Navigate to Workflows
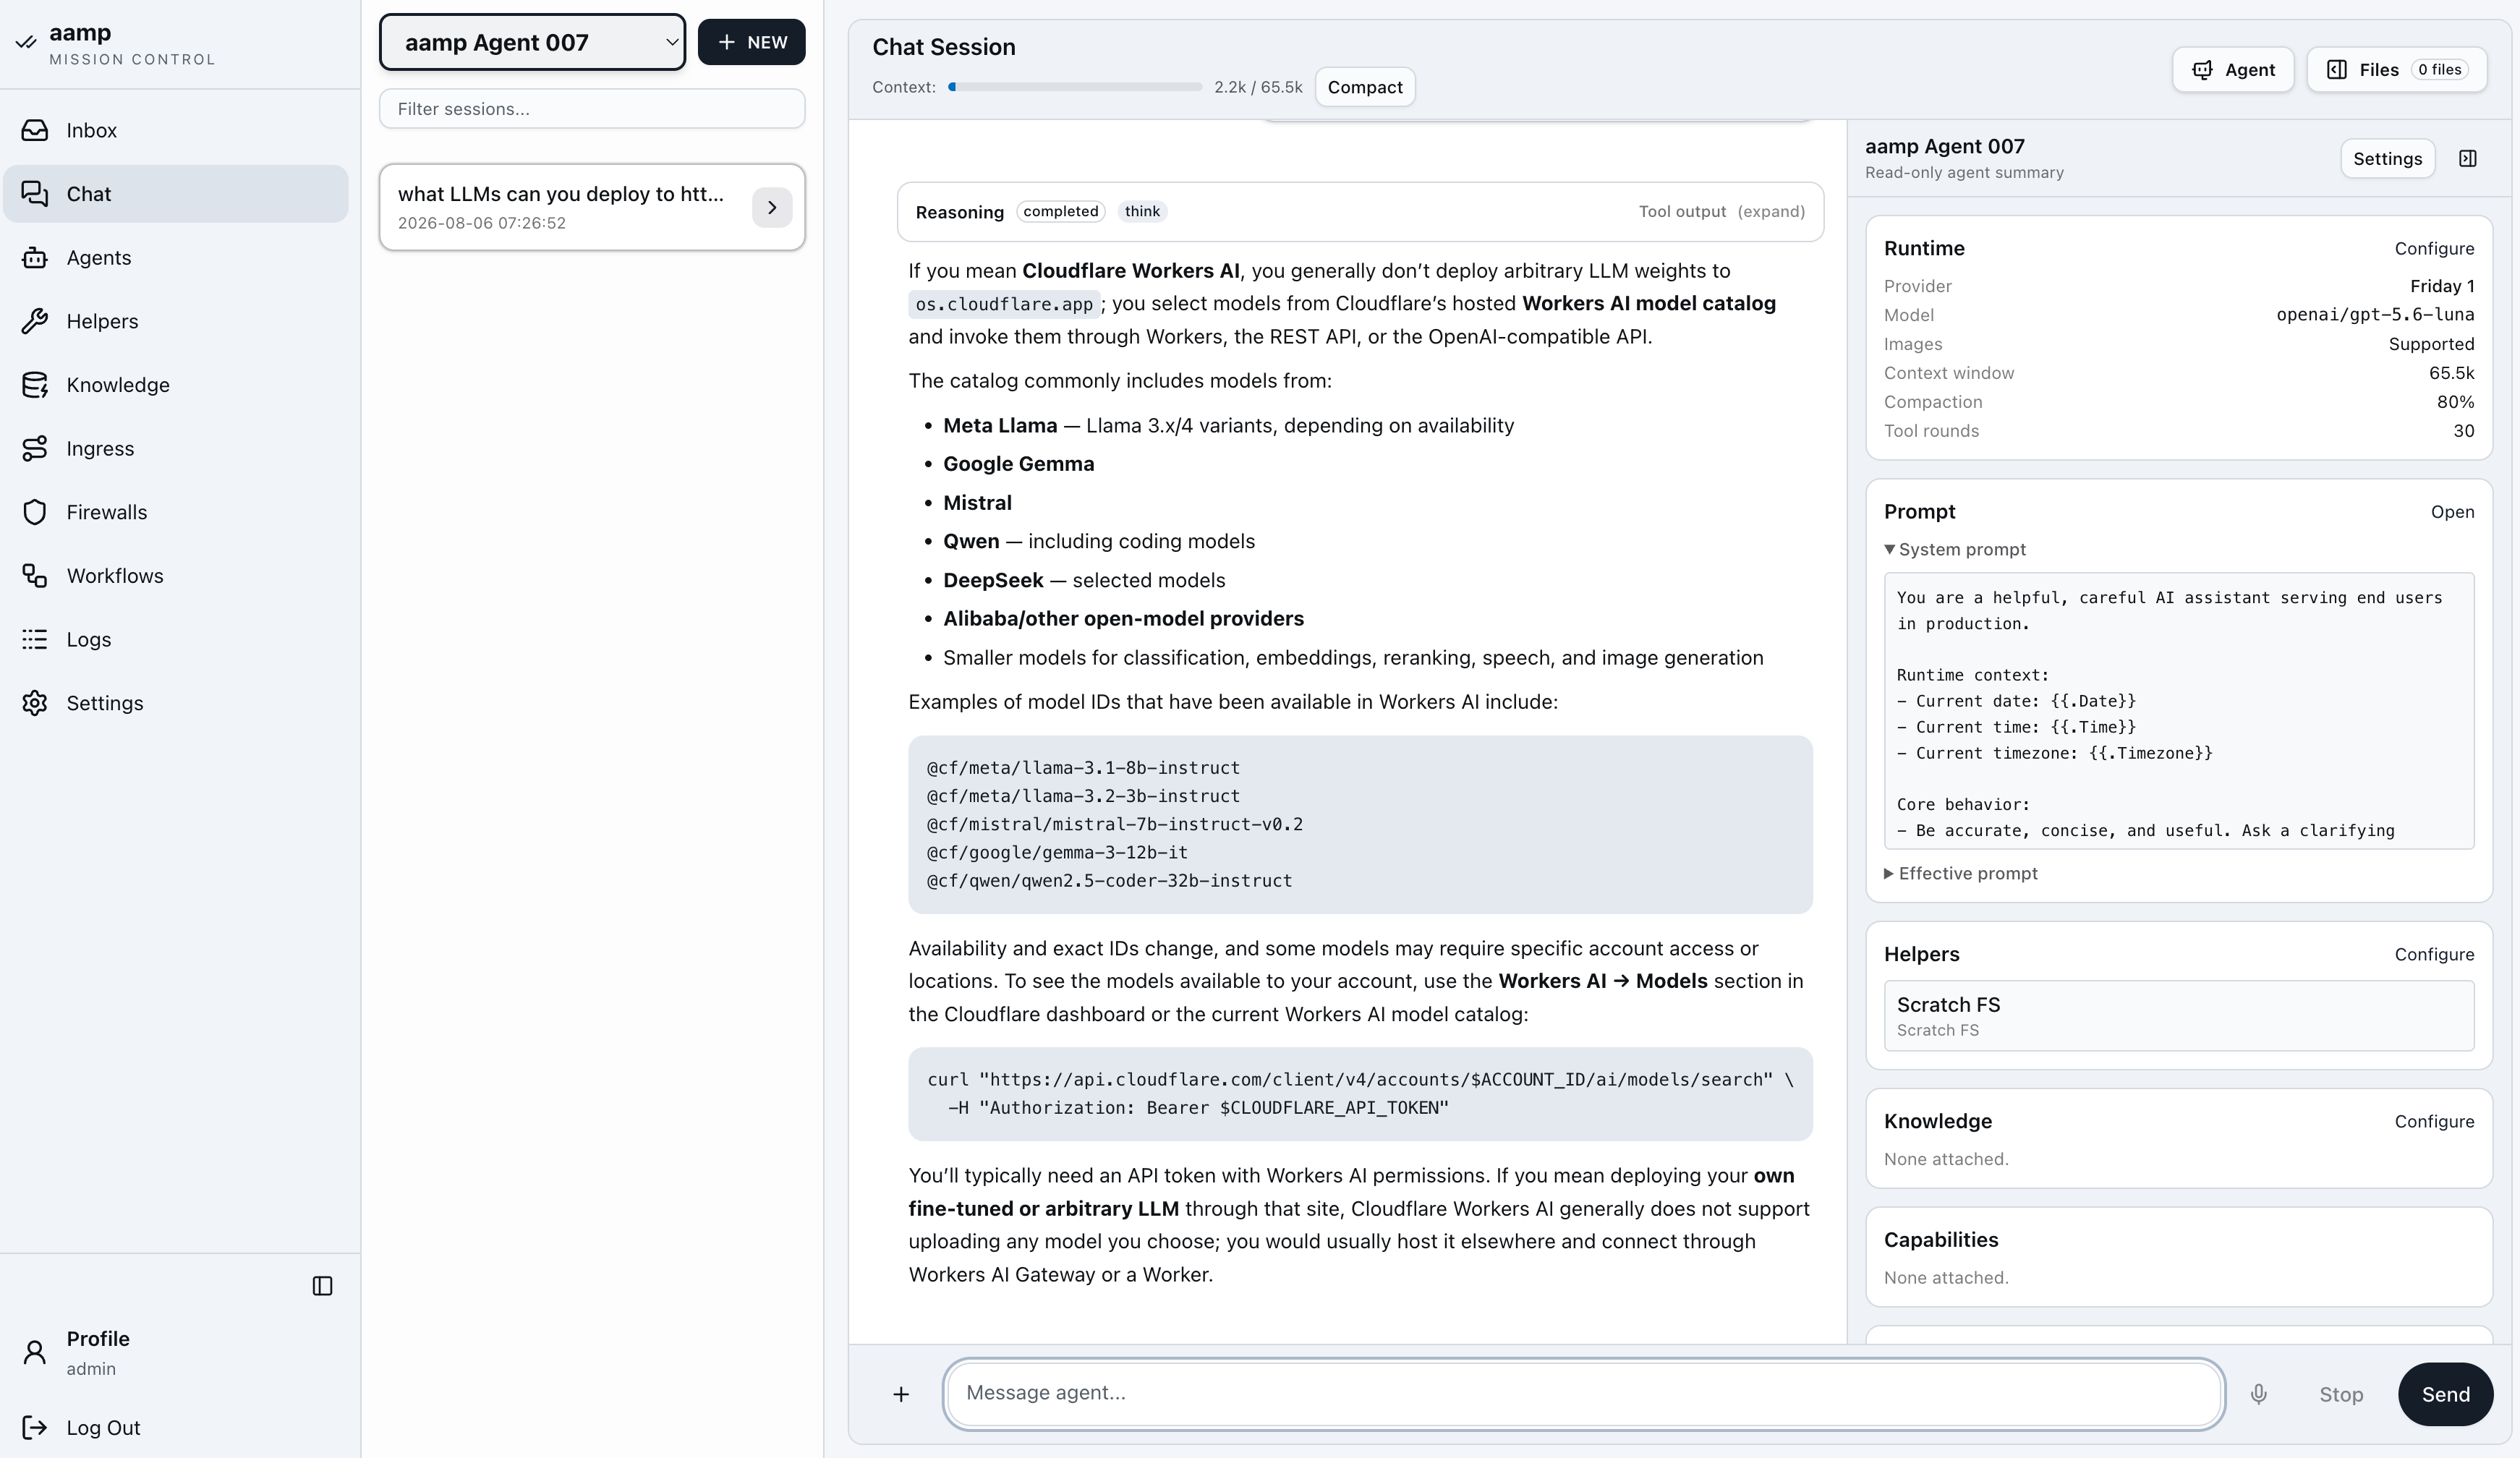2520x1458 pixels. point(176,576)
